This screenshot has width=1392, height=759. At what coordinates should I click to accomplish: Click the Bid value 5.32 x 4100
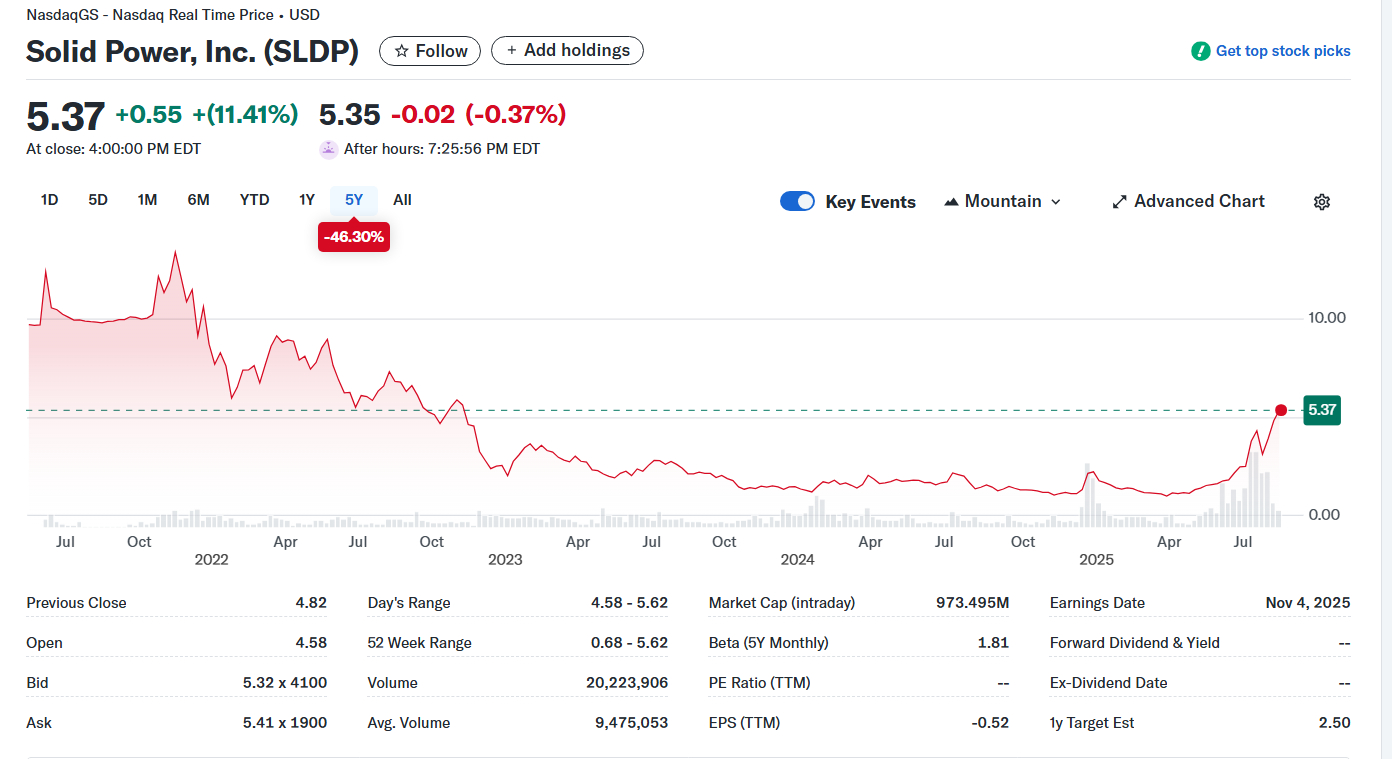[x=285, y=683]
